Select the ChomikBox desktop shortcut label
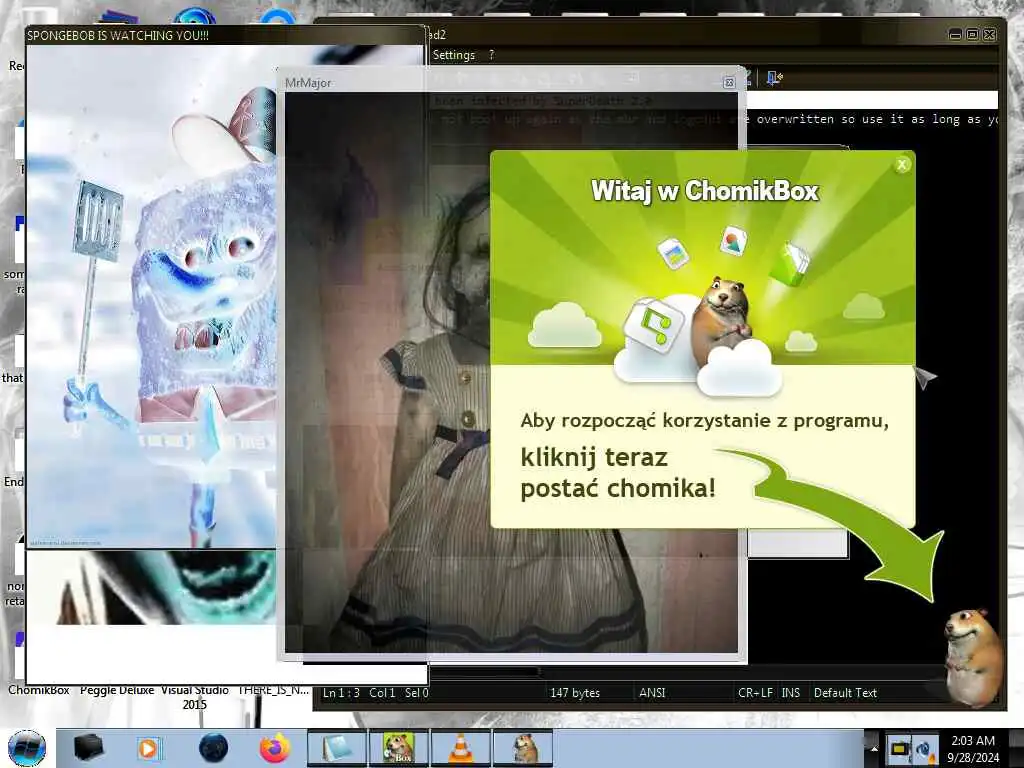Image resolution: width=1024 pixels, height=768 pixels. click(39, 691)
